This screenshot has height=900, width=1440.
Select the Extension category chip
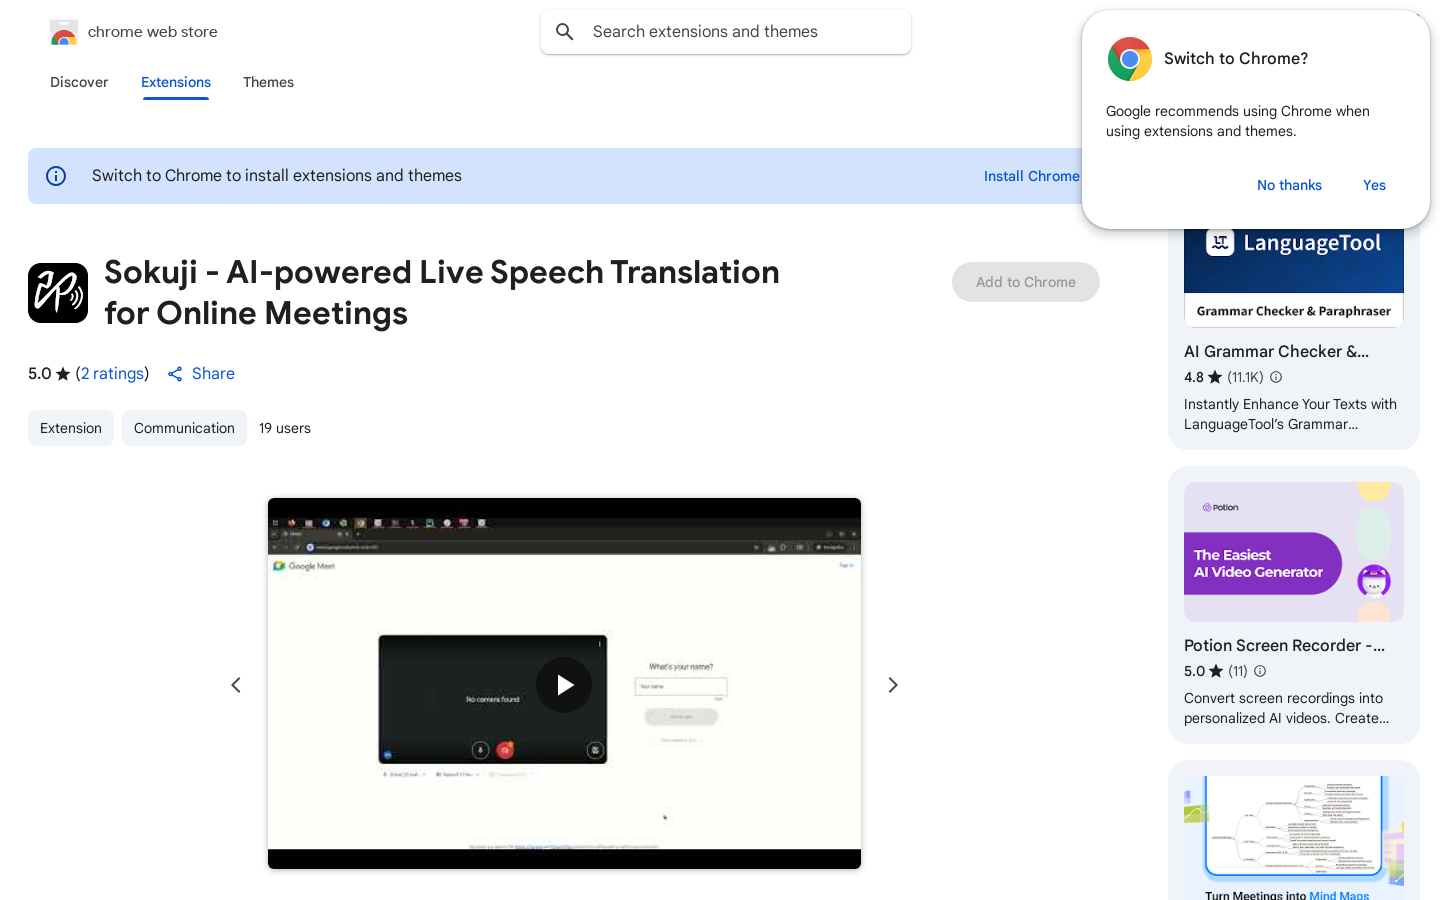(71, 428)
